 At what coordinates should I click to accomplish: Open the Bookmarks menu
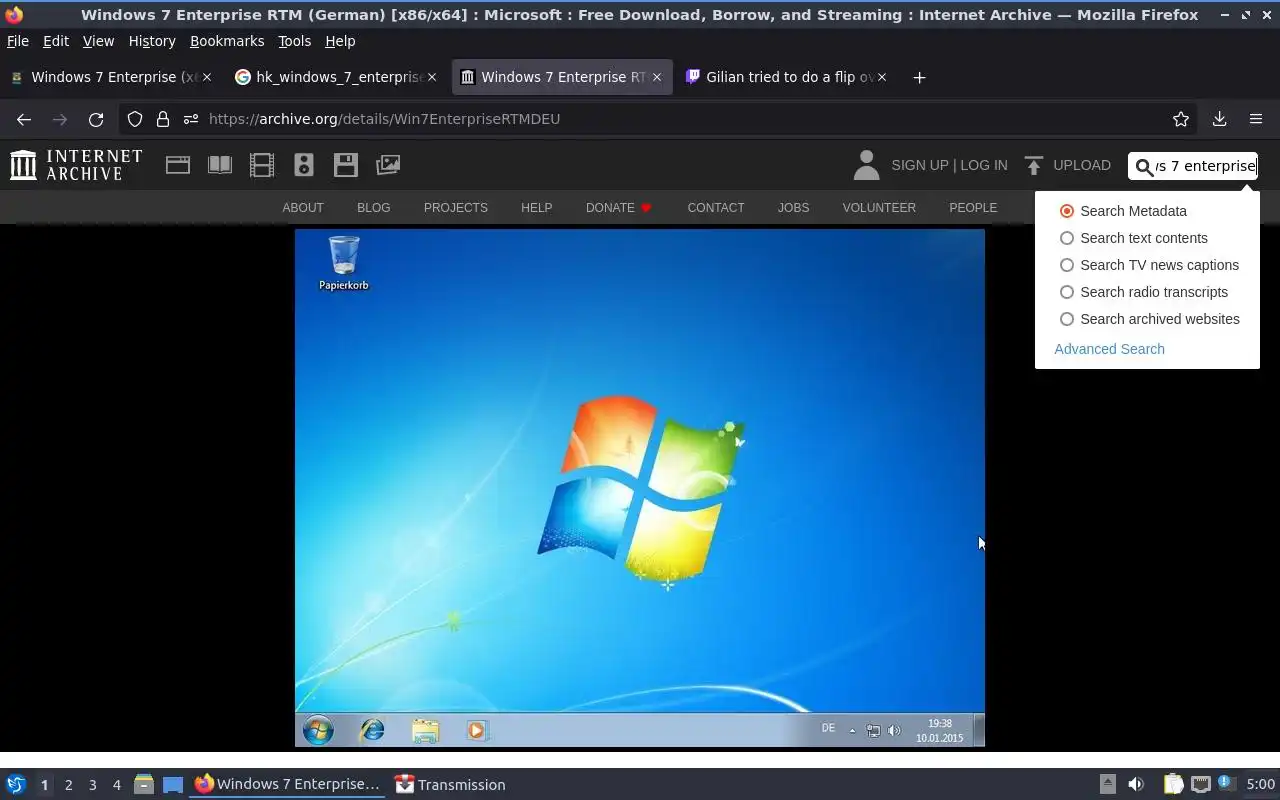coord(227,41)
